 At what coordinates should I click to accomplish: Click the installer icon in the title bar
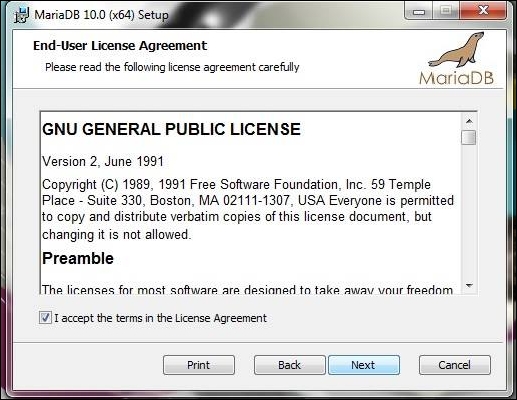coord(21,15)
